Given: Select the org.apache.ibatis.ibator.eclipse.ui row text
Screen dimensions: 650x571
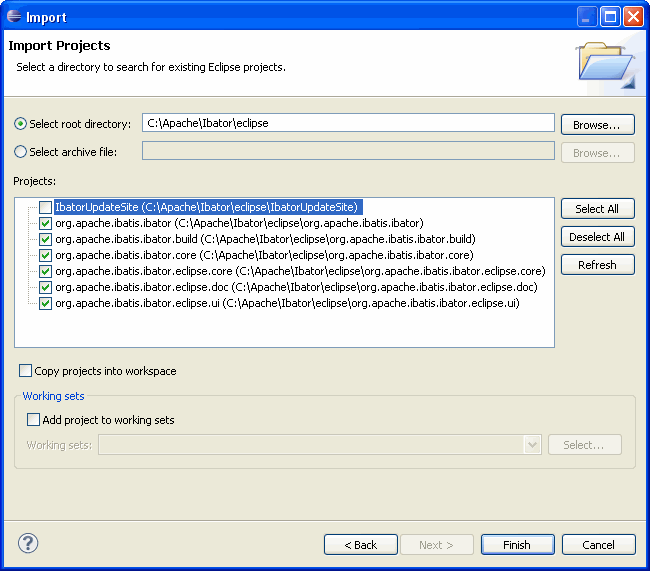Looking at the screenshot, I should point(287,303).
